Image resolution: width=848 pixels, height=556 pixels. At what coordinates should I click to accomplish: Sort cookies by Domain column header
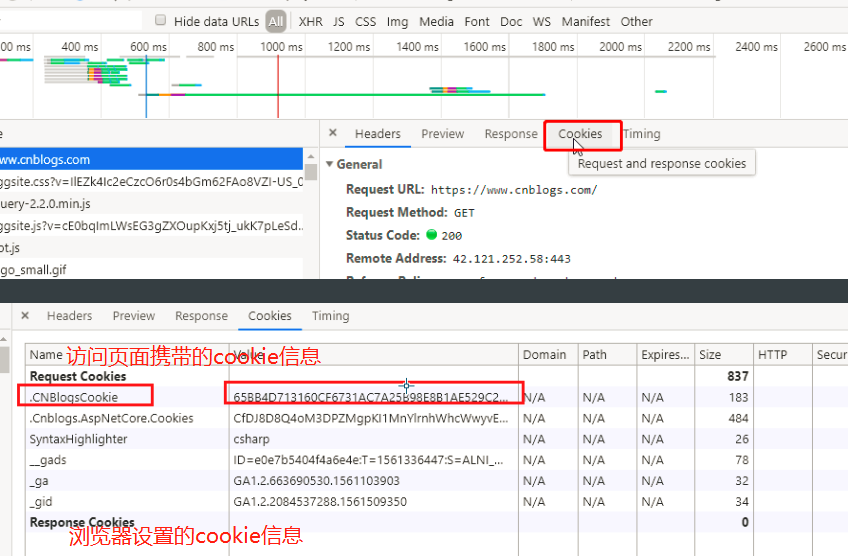(548, 355)
